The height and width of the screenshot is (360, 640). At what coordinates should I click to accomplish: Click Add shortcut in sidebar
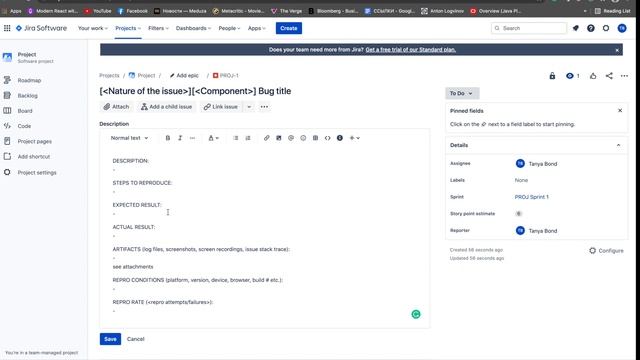pyautogui.click(x=33, y=157)
